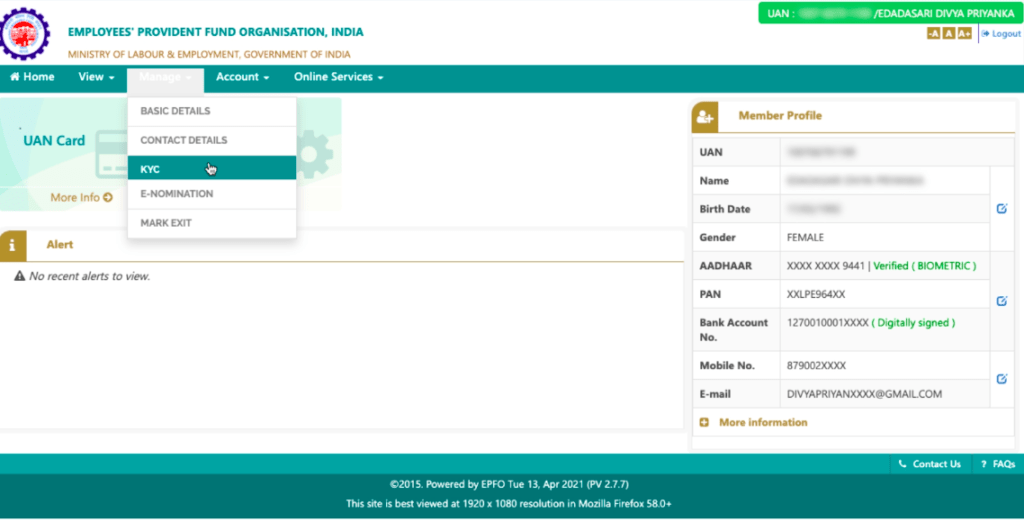This screenshot has width=1024, height=522.
Task: Click Ministry of Labour & Employment subtitle
Action: tap(209, 54)
